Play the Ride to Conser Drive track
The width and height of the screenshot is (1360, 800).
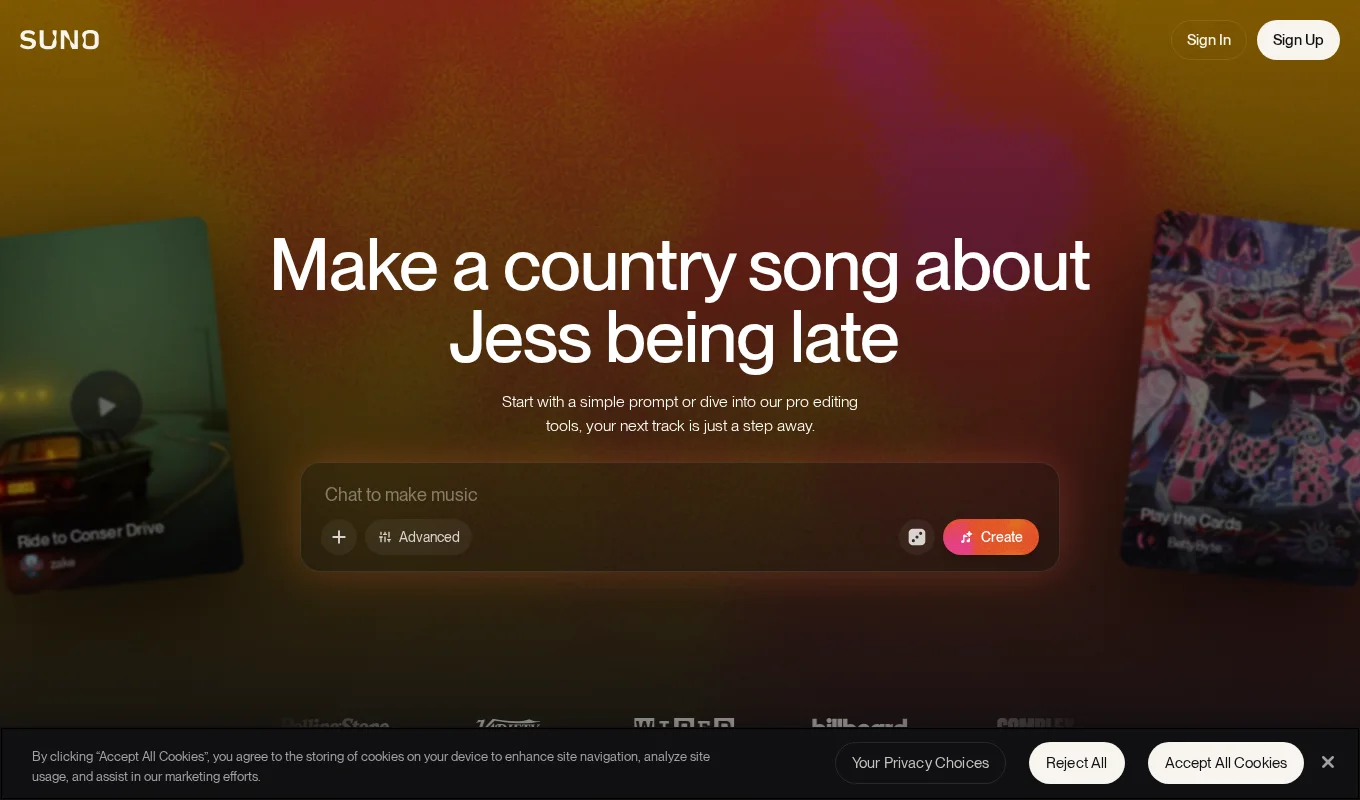point(106,406)
